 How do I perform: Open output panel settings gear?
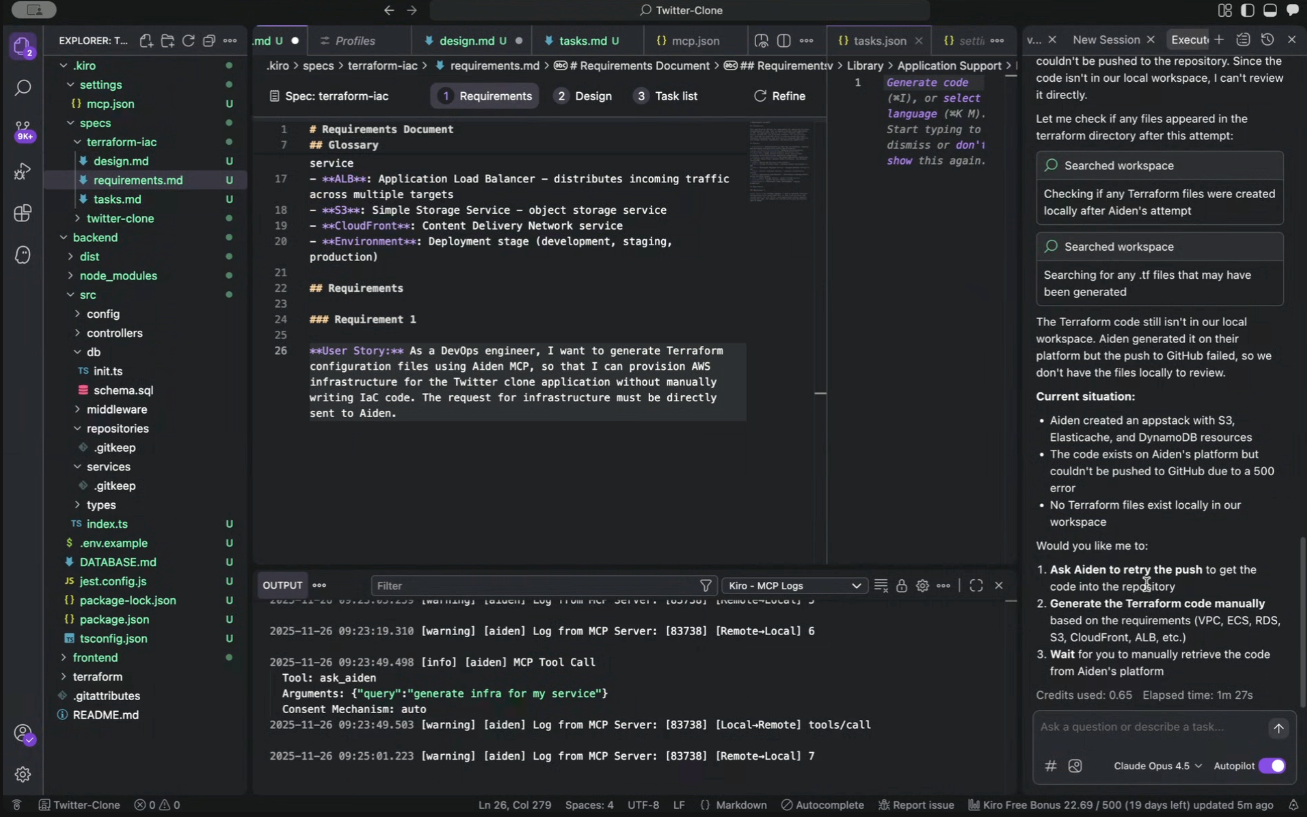922,586
